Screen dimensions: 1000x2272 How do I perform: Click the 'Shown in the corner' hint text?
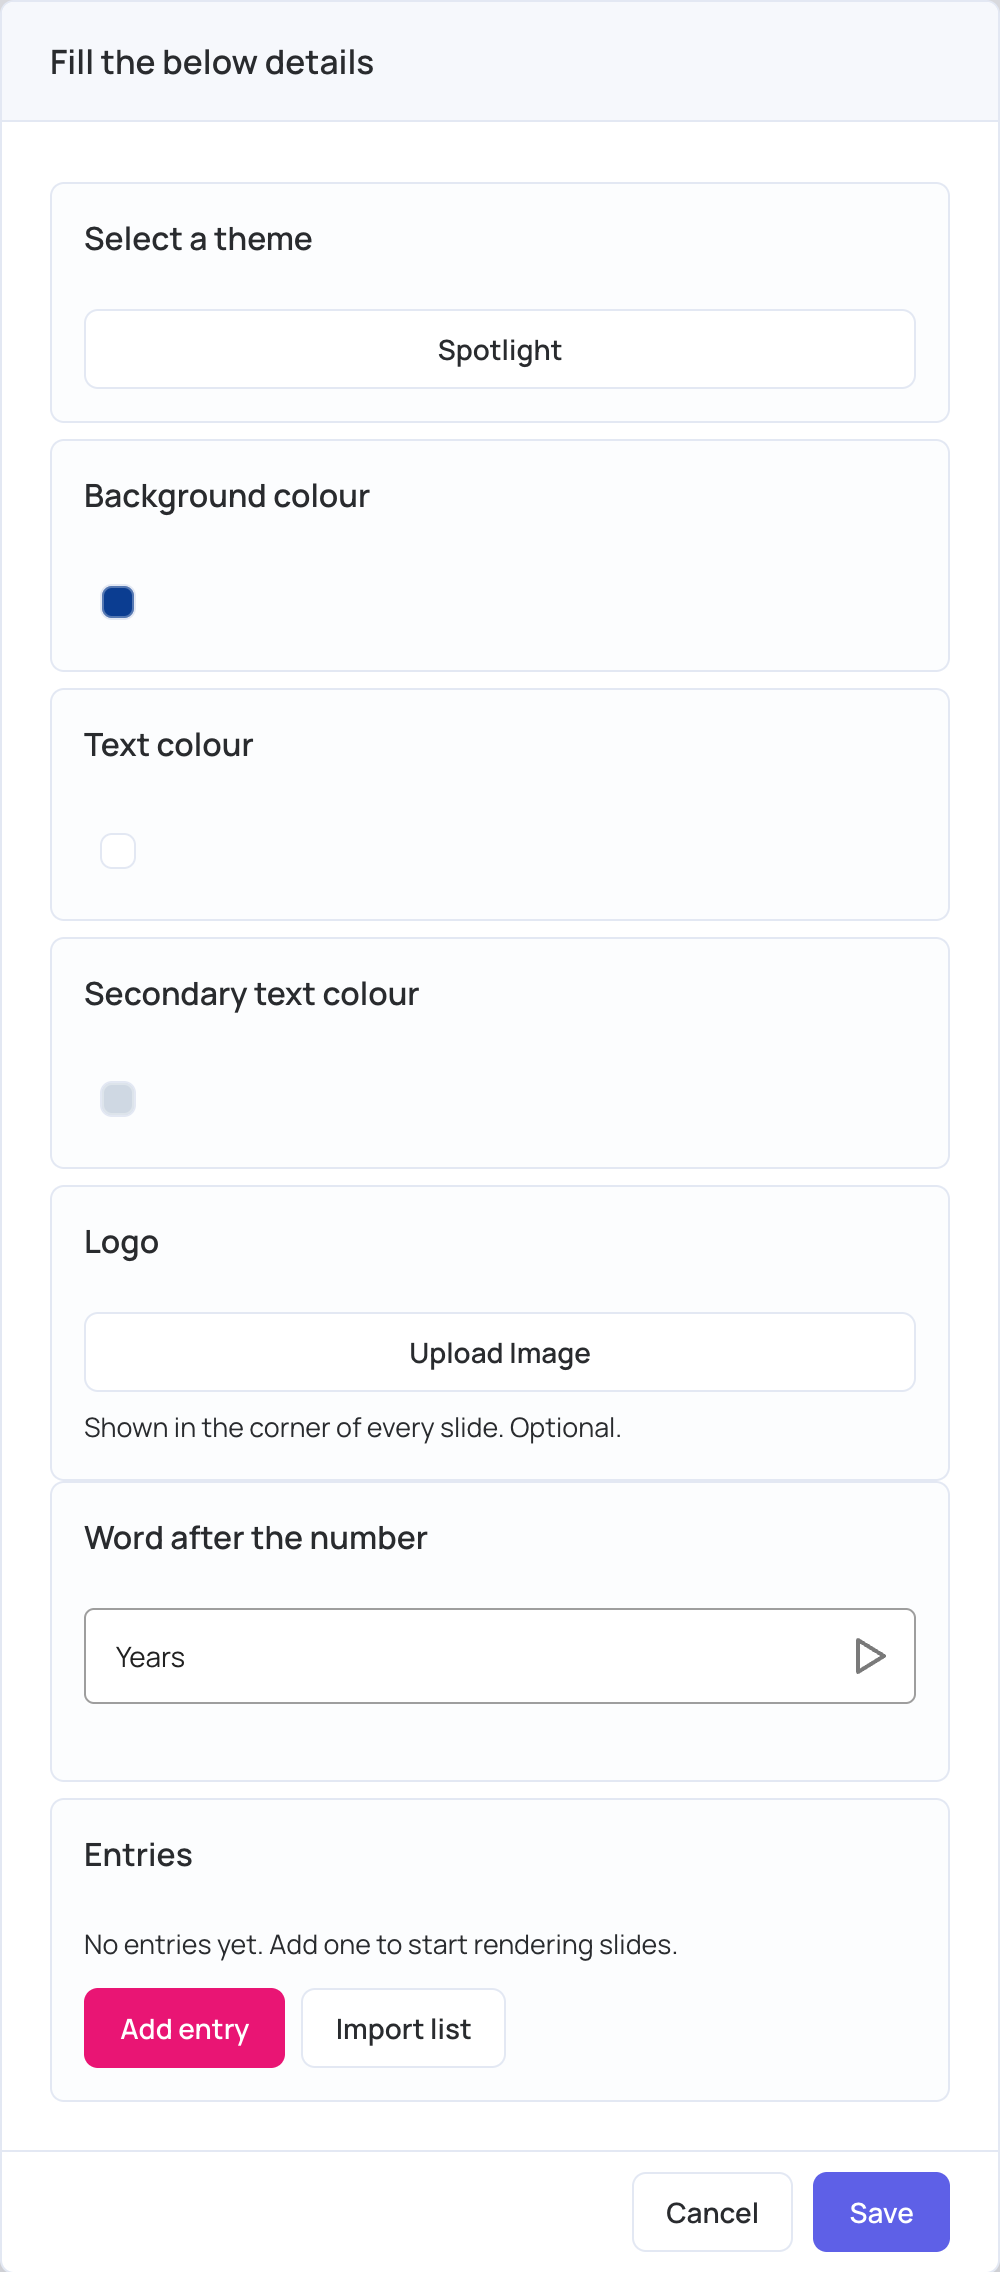(353, 1428)
